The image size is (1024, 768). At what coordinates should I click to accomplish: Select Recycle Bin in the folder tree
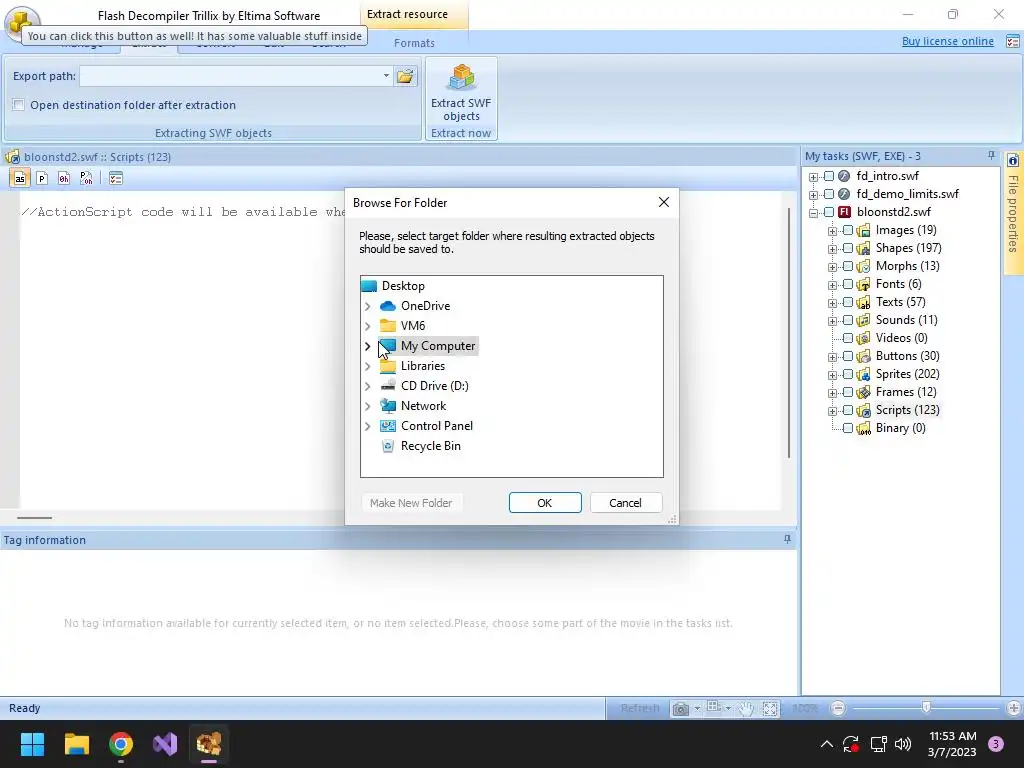click(430, 446)
